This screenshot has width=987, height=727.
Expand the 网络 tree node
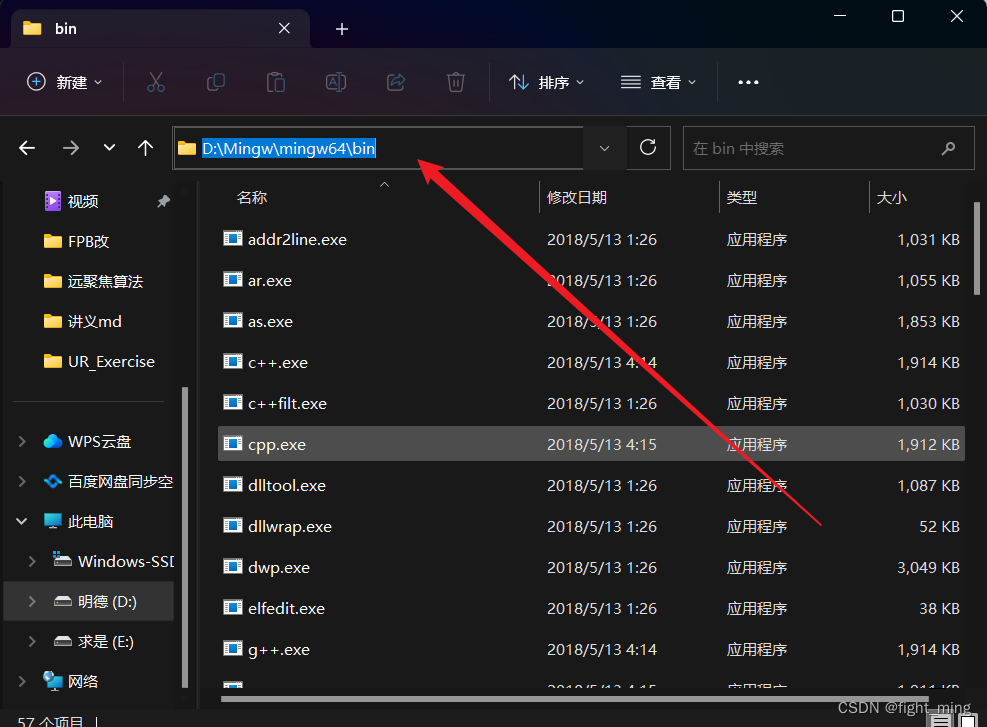(x=22, y=682)
